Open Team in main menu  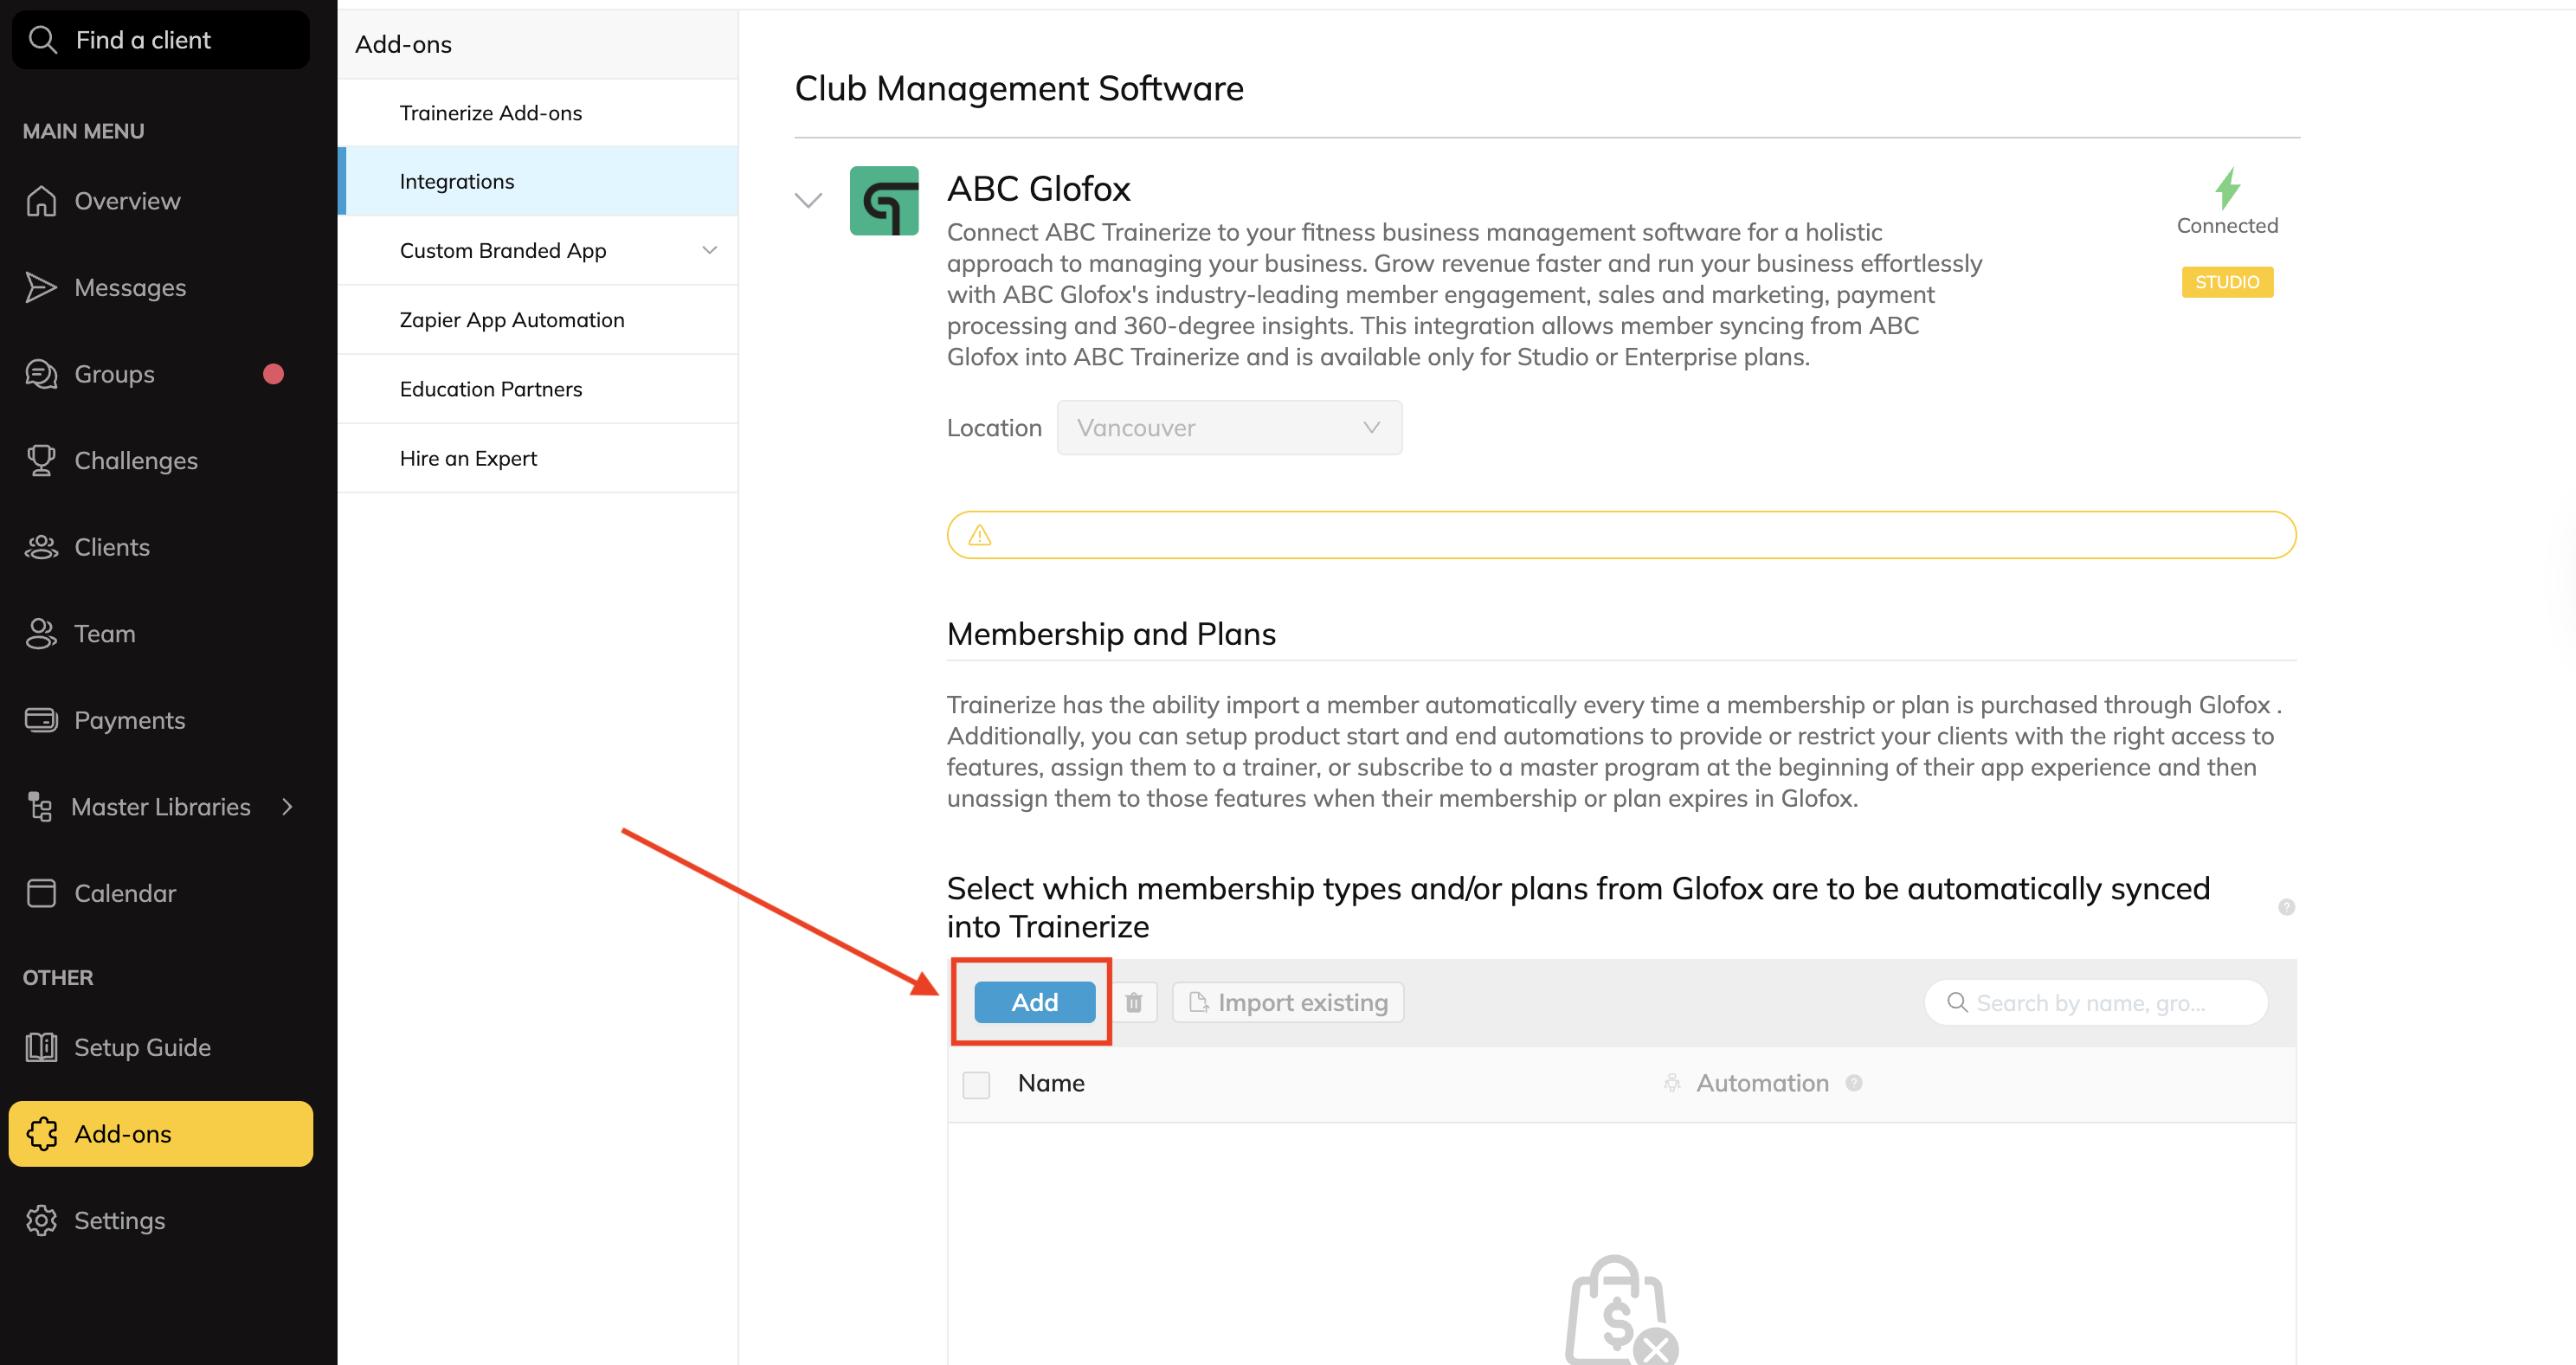pos(104,633)
